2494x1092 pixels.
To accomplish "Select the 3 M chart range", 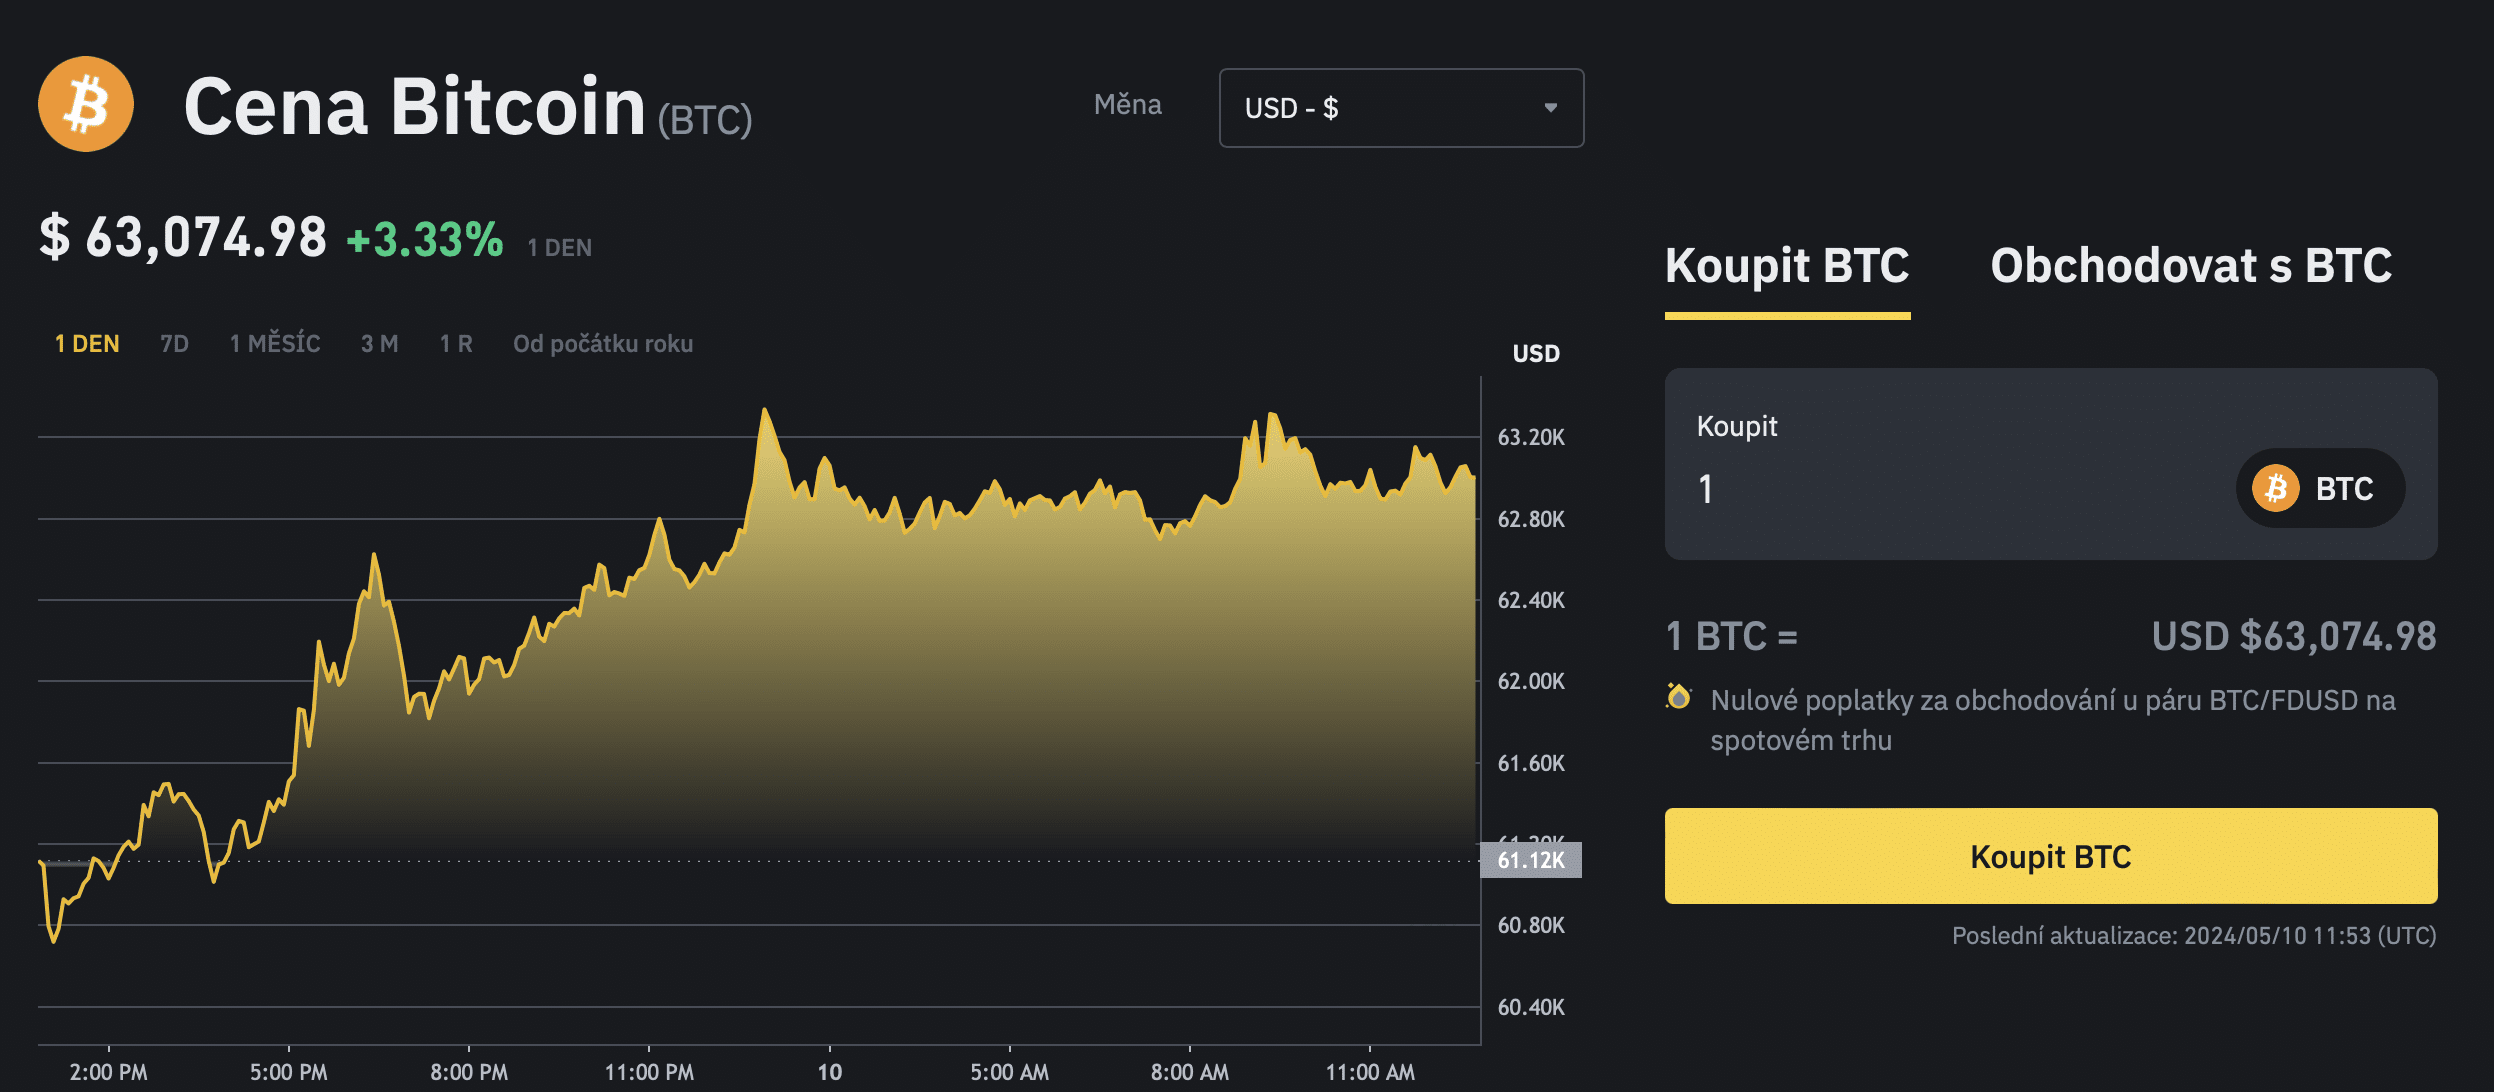I will (380, 344).
